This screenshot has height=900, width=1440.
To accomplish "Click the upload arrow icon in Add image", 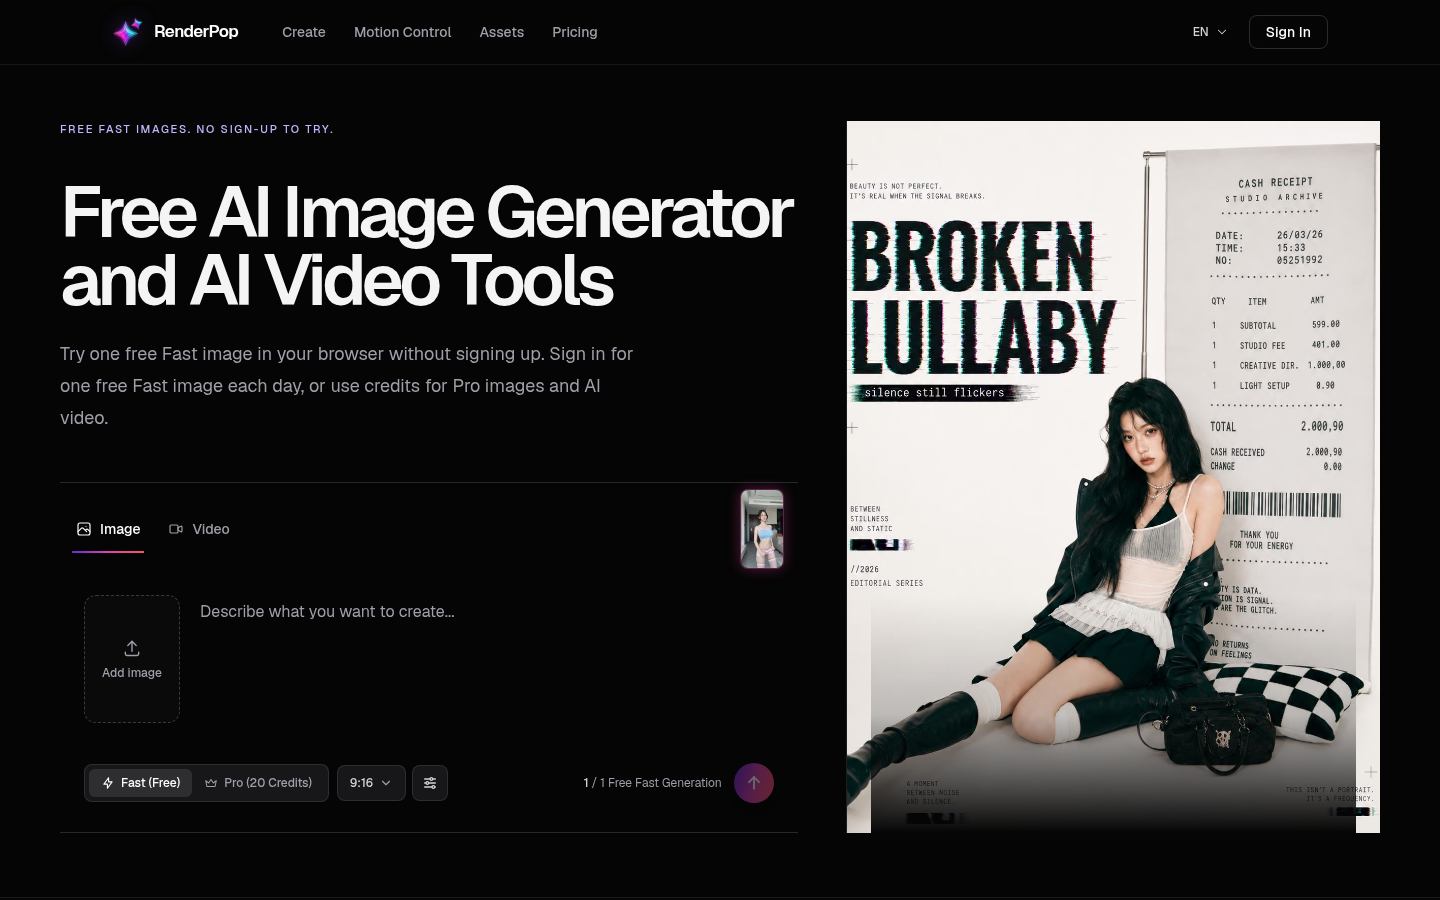I will [132, 648].
